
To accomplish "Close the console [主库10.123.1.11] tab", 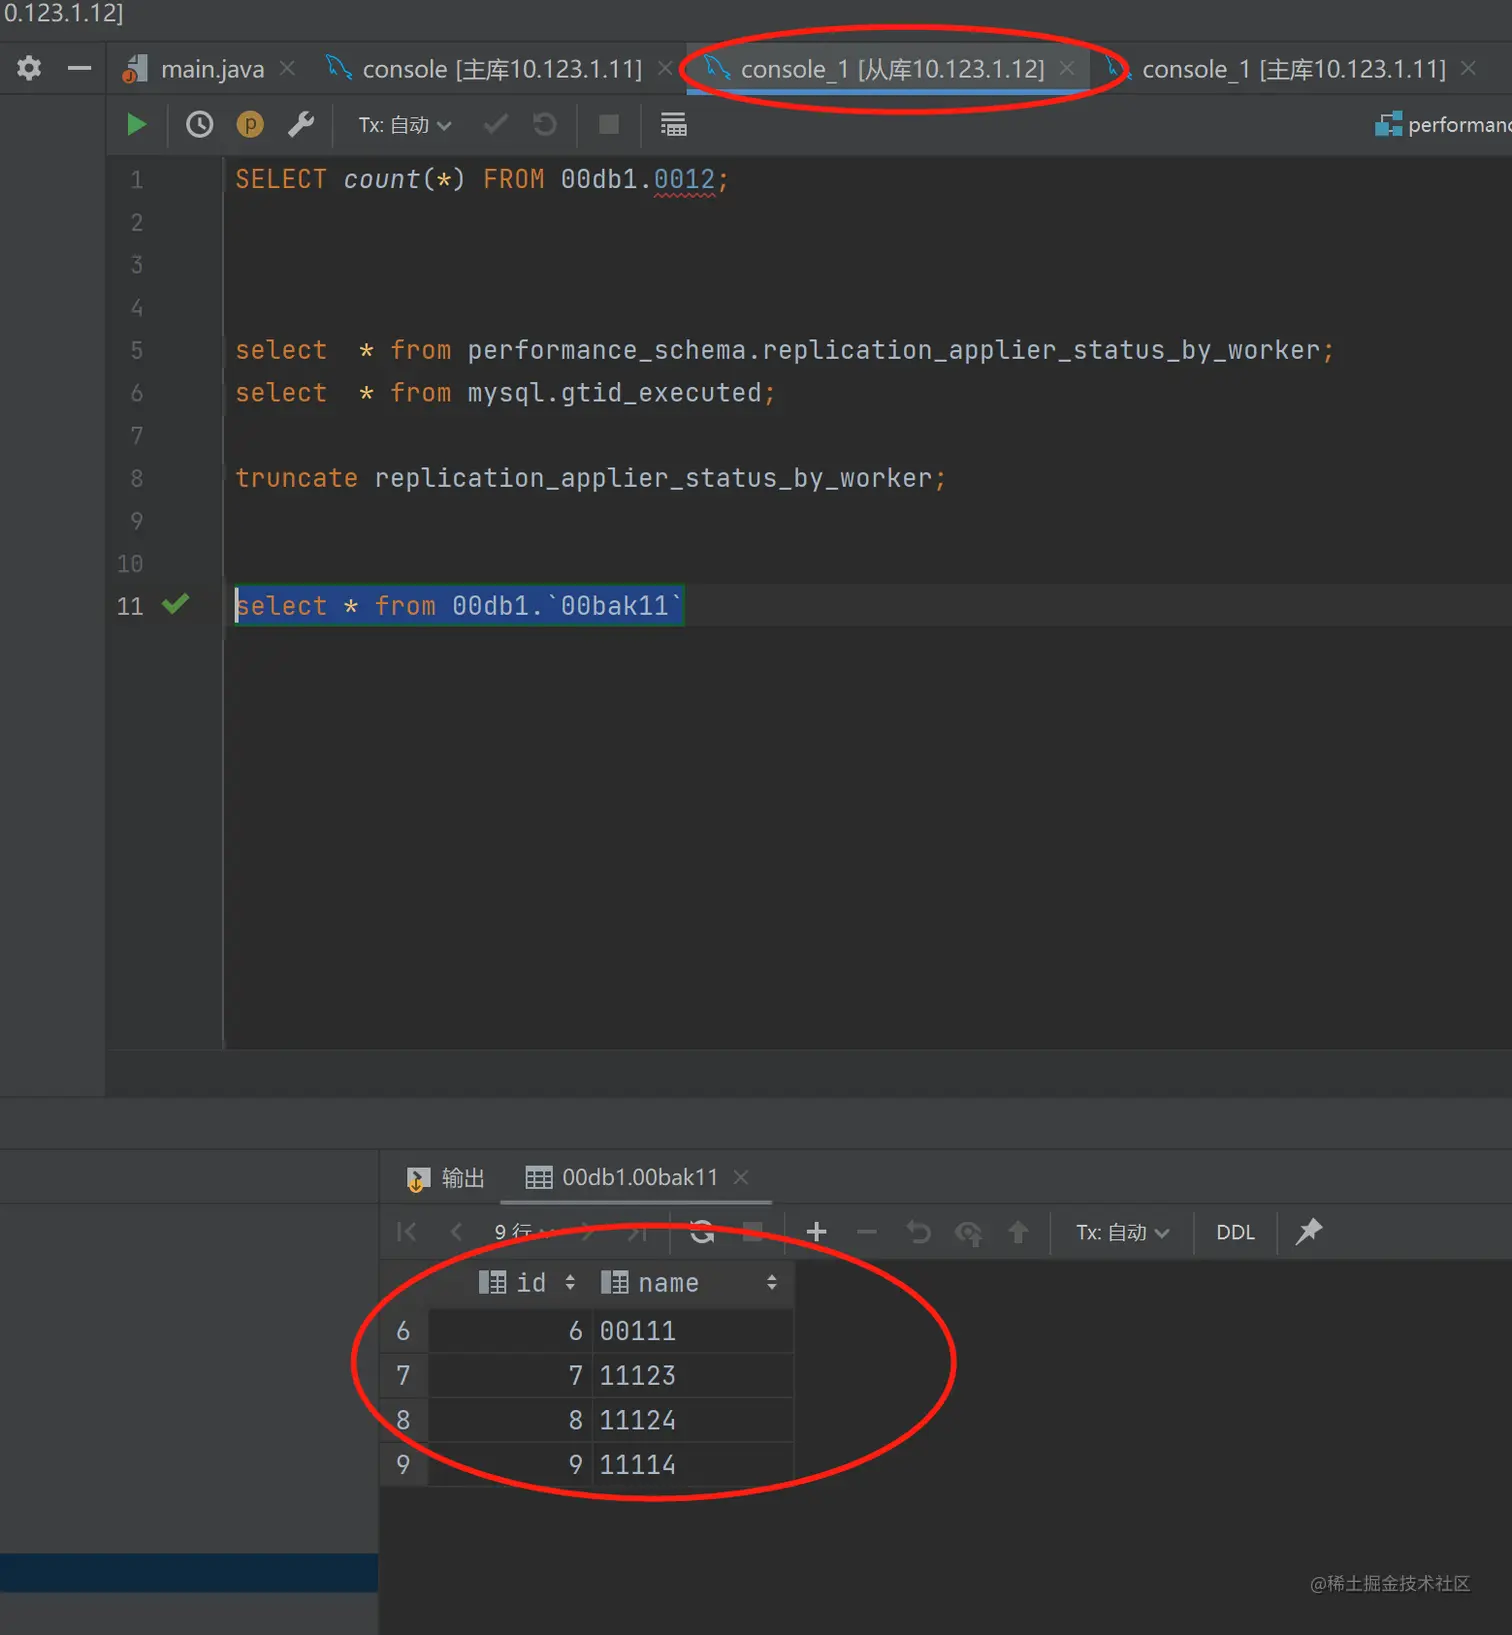I will tap(665, 69).
